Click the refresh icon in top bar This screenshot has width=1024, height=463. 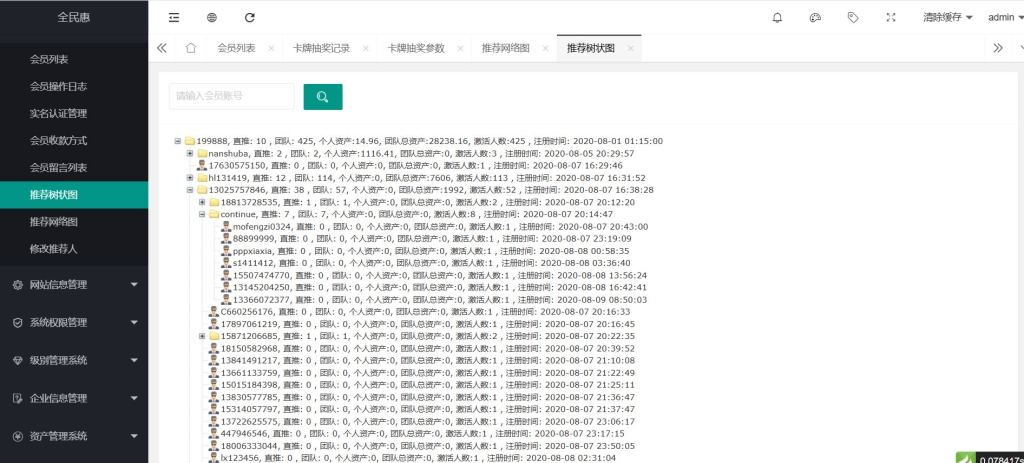click(x=249, y=17)
